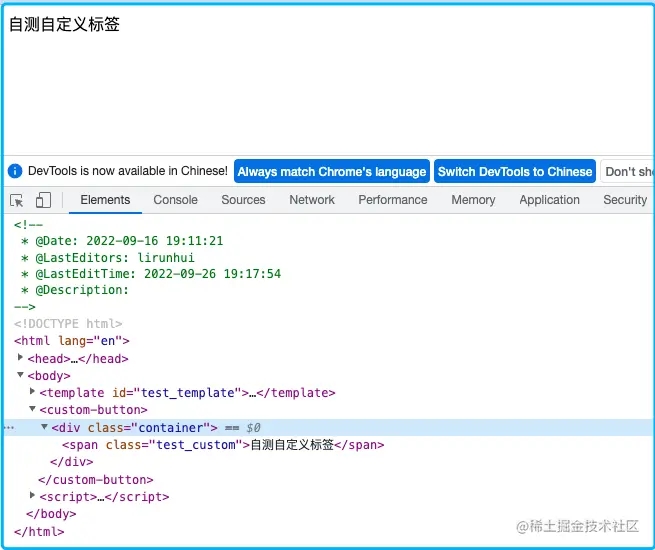Screen dimensions: 655x550
Task: Click the @Description comment line
Action: (75, 290)
